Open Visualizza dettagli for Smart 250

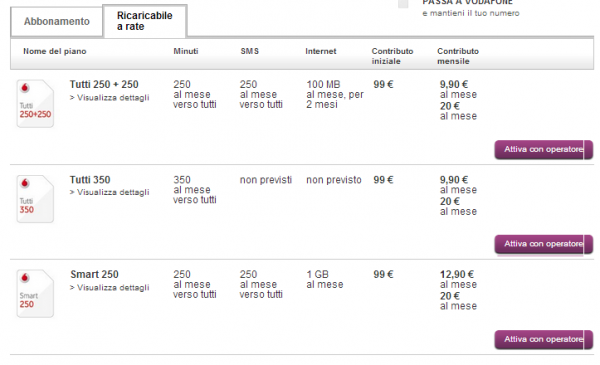click(x=109, y=288)
